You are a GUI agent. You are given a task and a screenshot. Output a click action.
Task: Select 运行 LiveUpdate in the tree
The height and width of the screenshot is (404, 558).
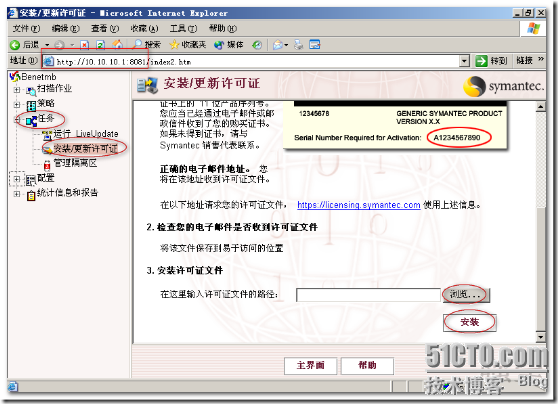click(x=86, y=134)
